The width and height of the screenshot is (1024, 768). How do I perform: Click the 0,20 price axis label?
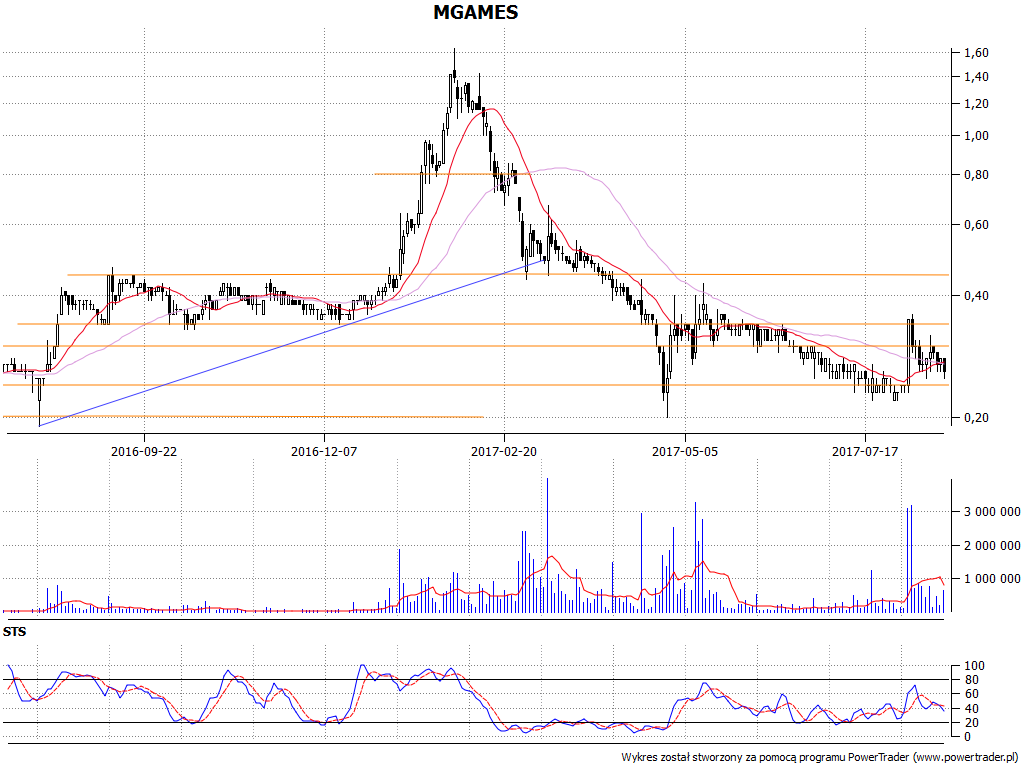[976, 418]
